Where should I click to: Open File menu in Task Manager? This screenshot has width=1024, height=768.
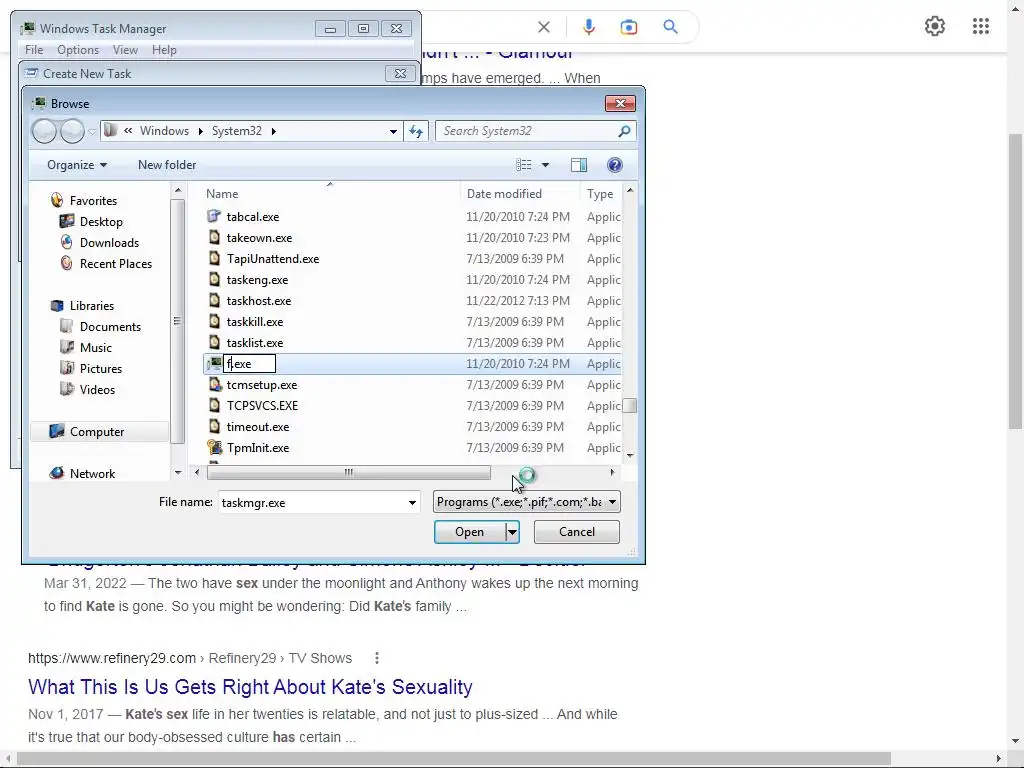click(34, 50)
